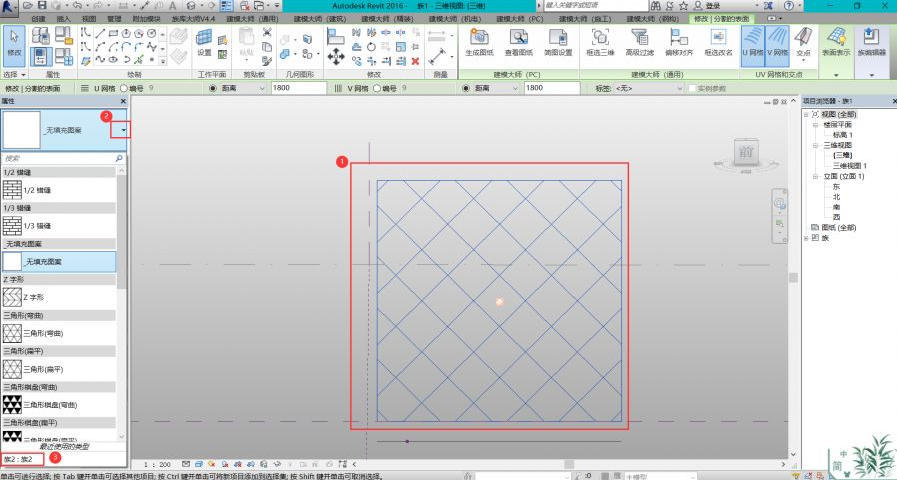The width and height of the screenshot is (897, 480).
Task: Open the 查看图纸 tool
Action: 519,43
